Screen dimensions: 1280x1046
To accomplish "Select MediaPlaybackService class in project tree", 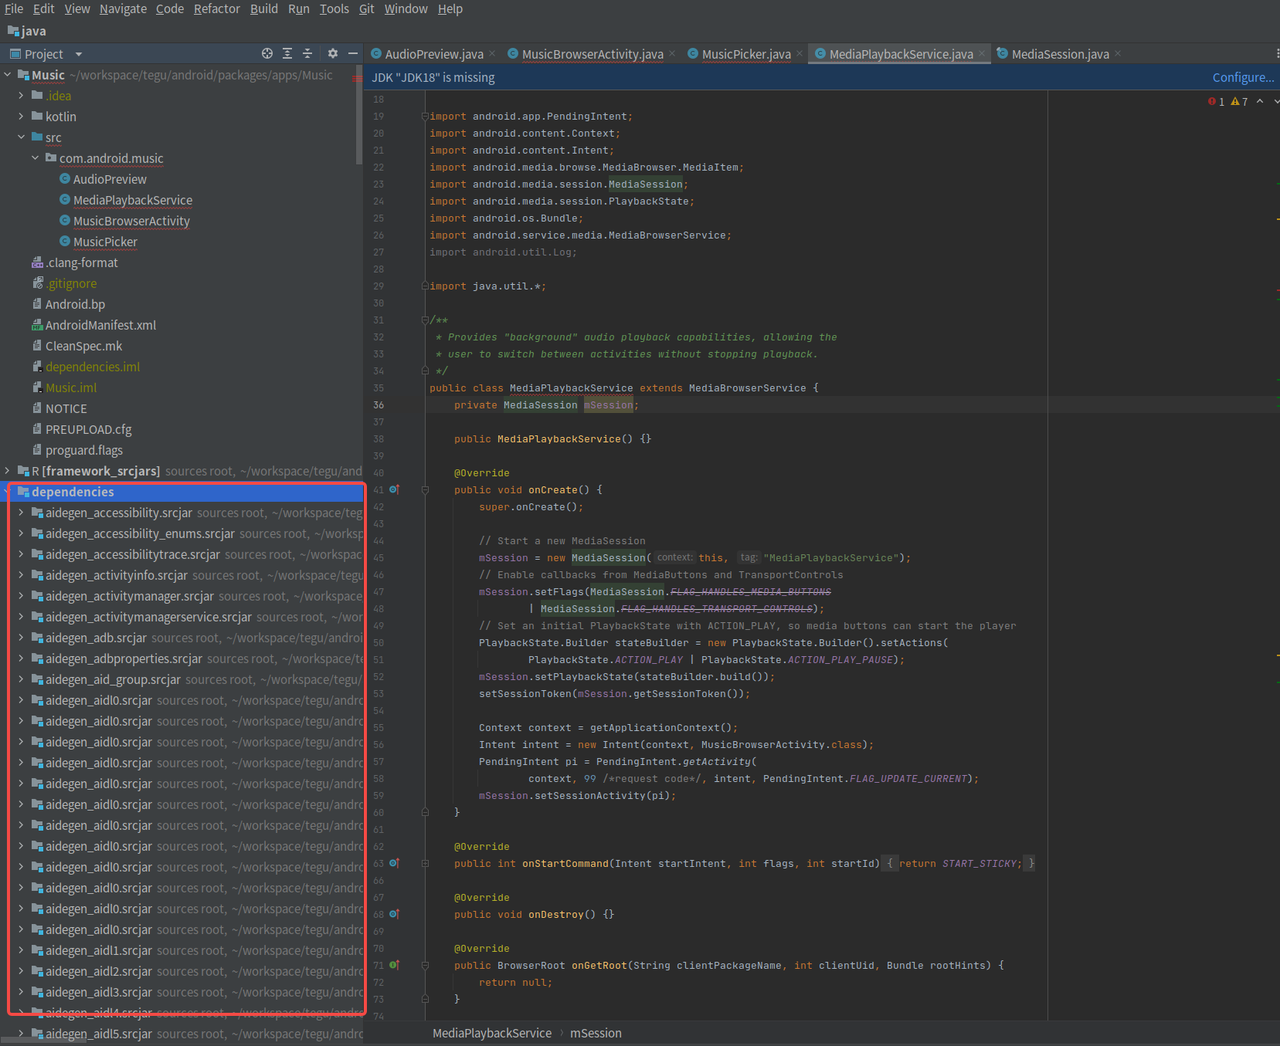I will click(133, 200).
